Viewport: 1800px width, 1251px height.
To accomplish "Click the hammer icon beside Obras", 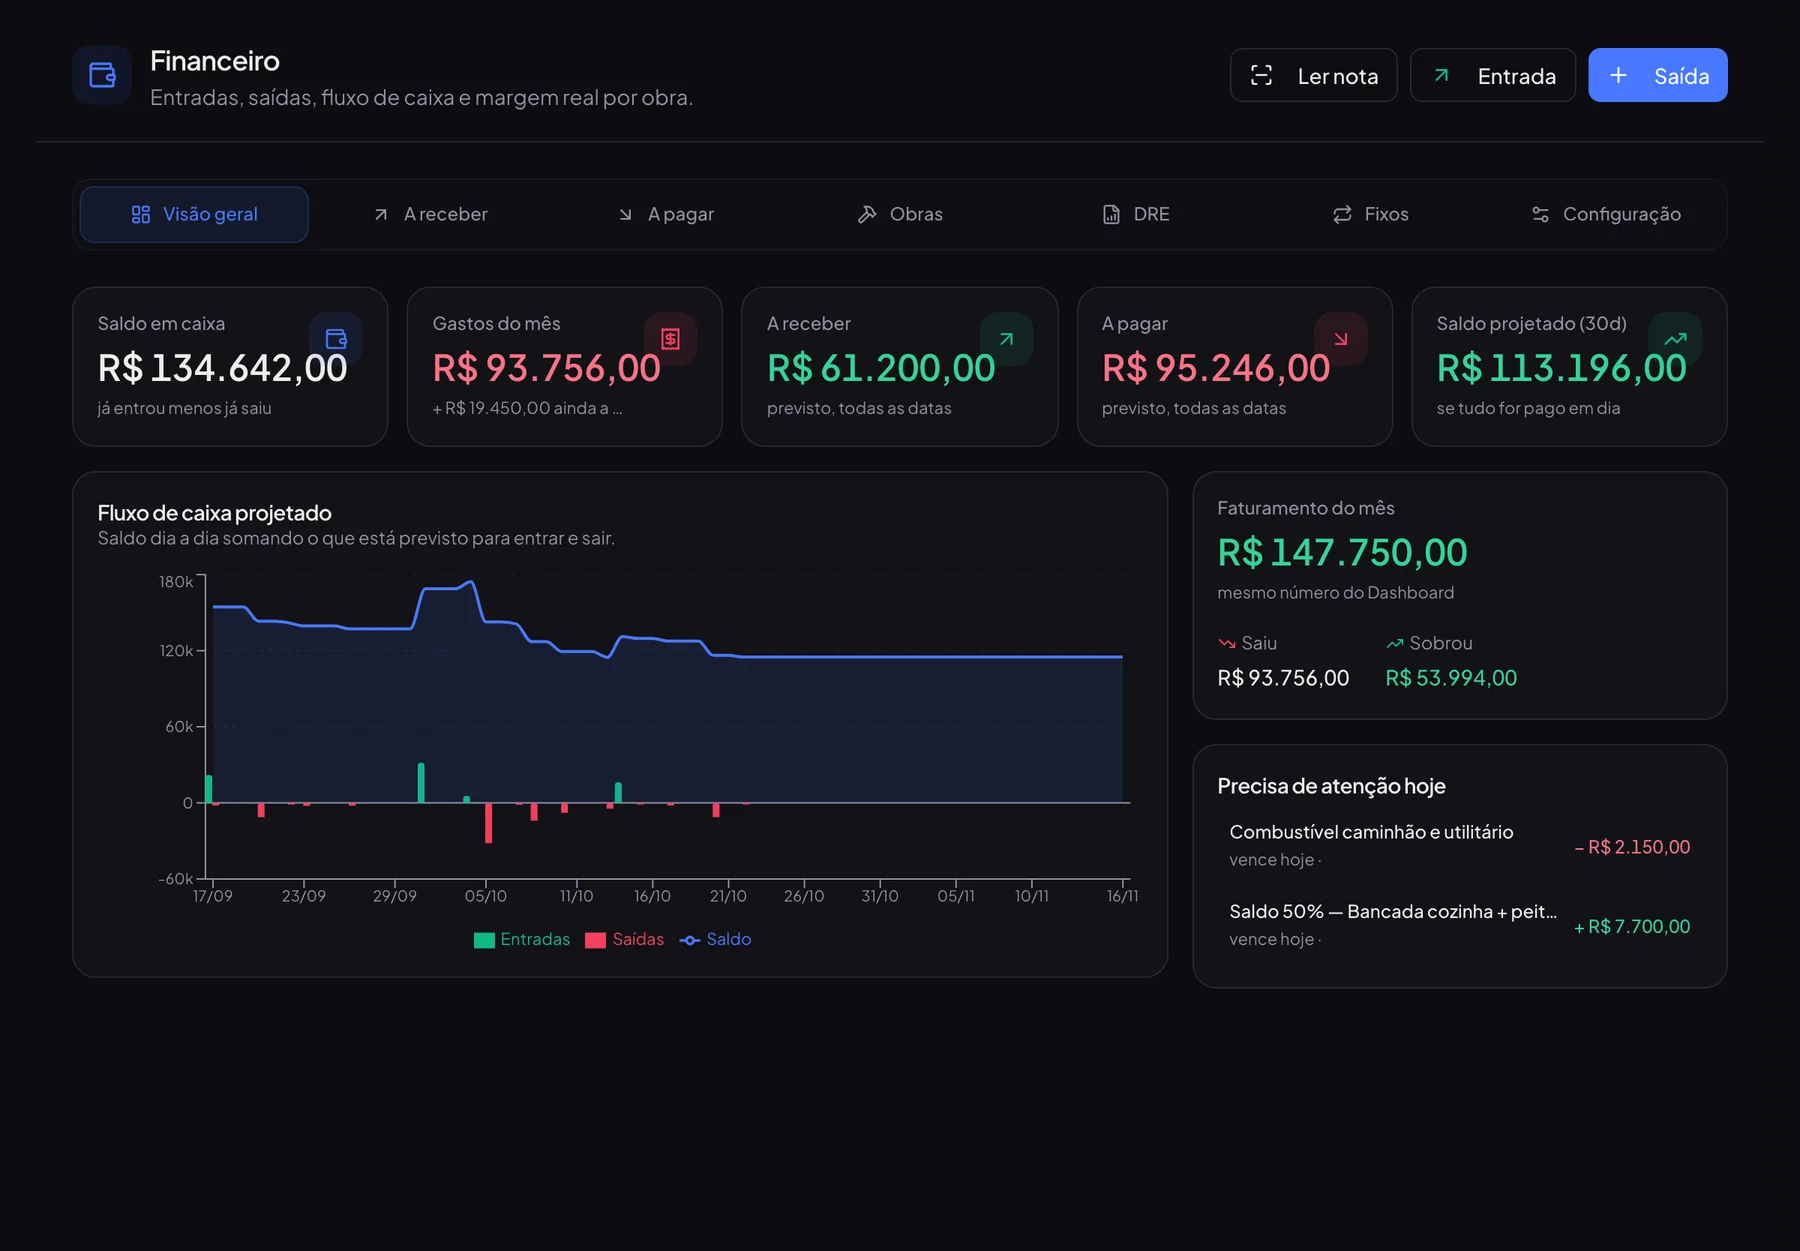I will click(867, 214).
